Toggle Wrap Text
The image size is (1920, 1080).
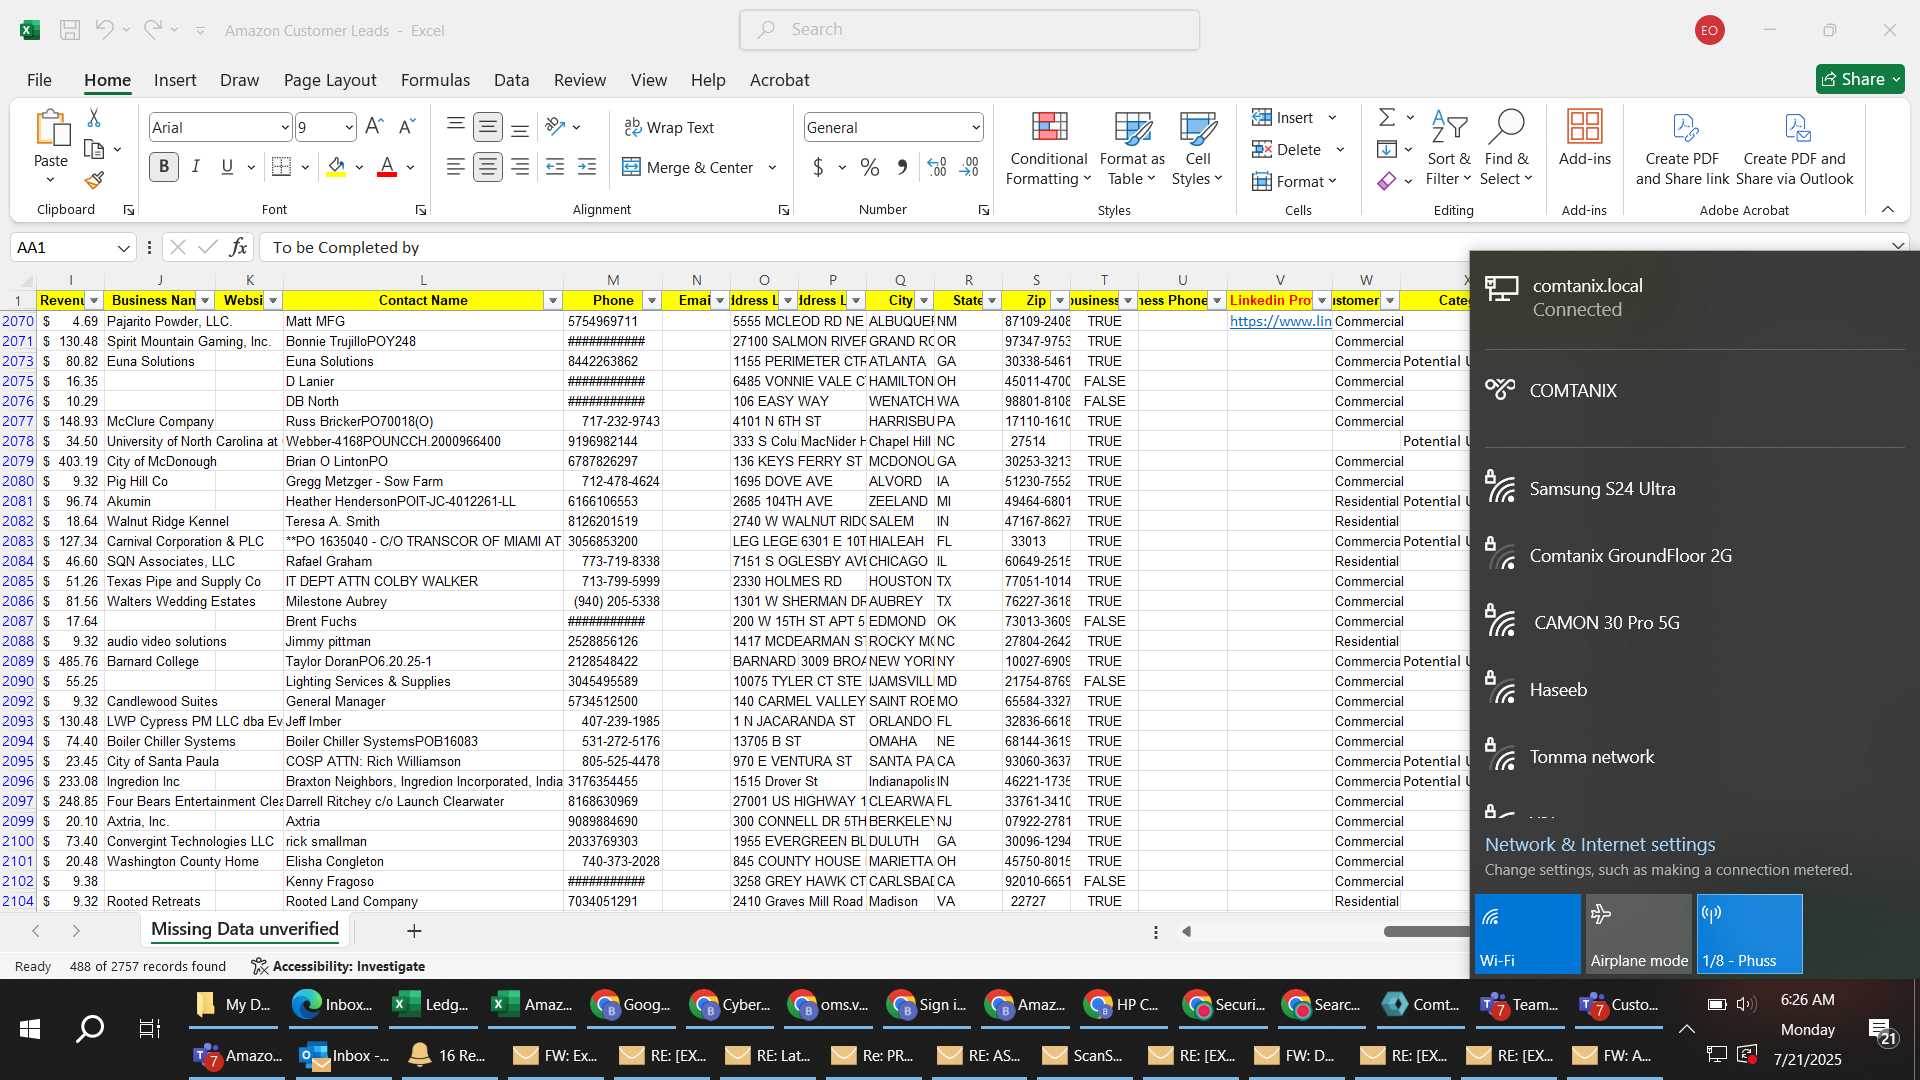(669, 127)
